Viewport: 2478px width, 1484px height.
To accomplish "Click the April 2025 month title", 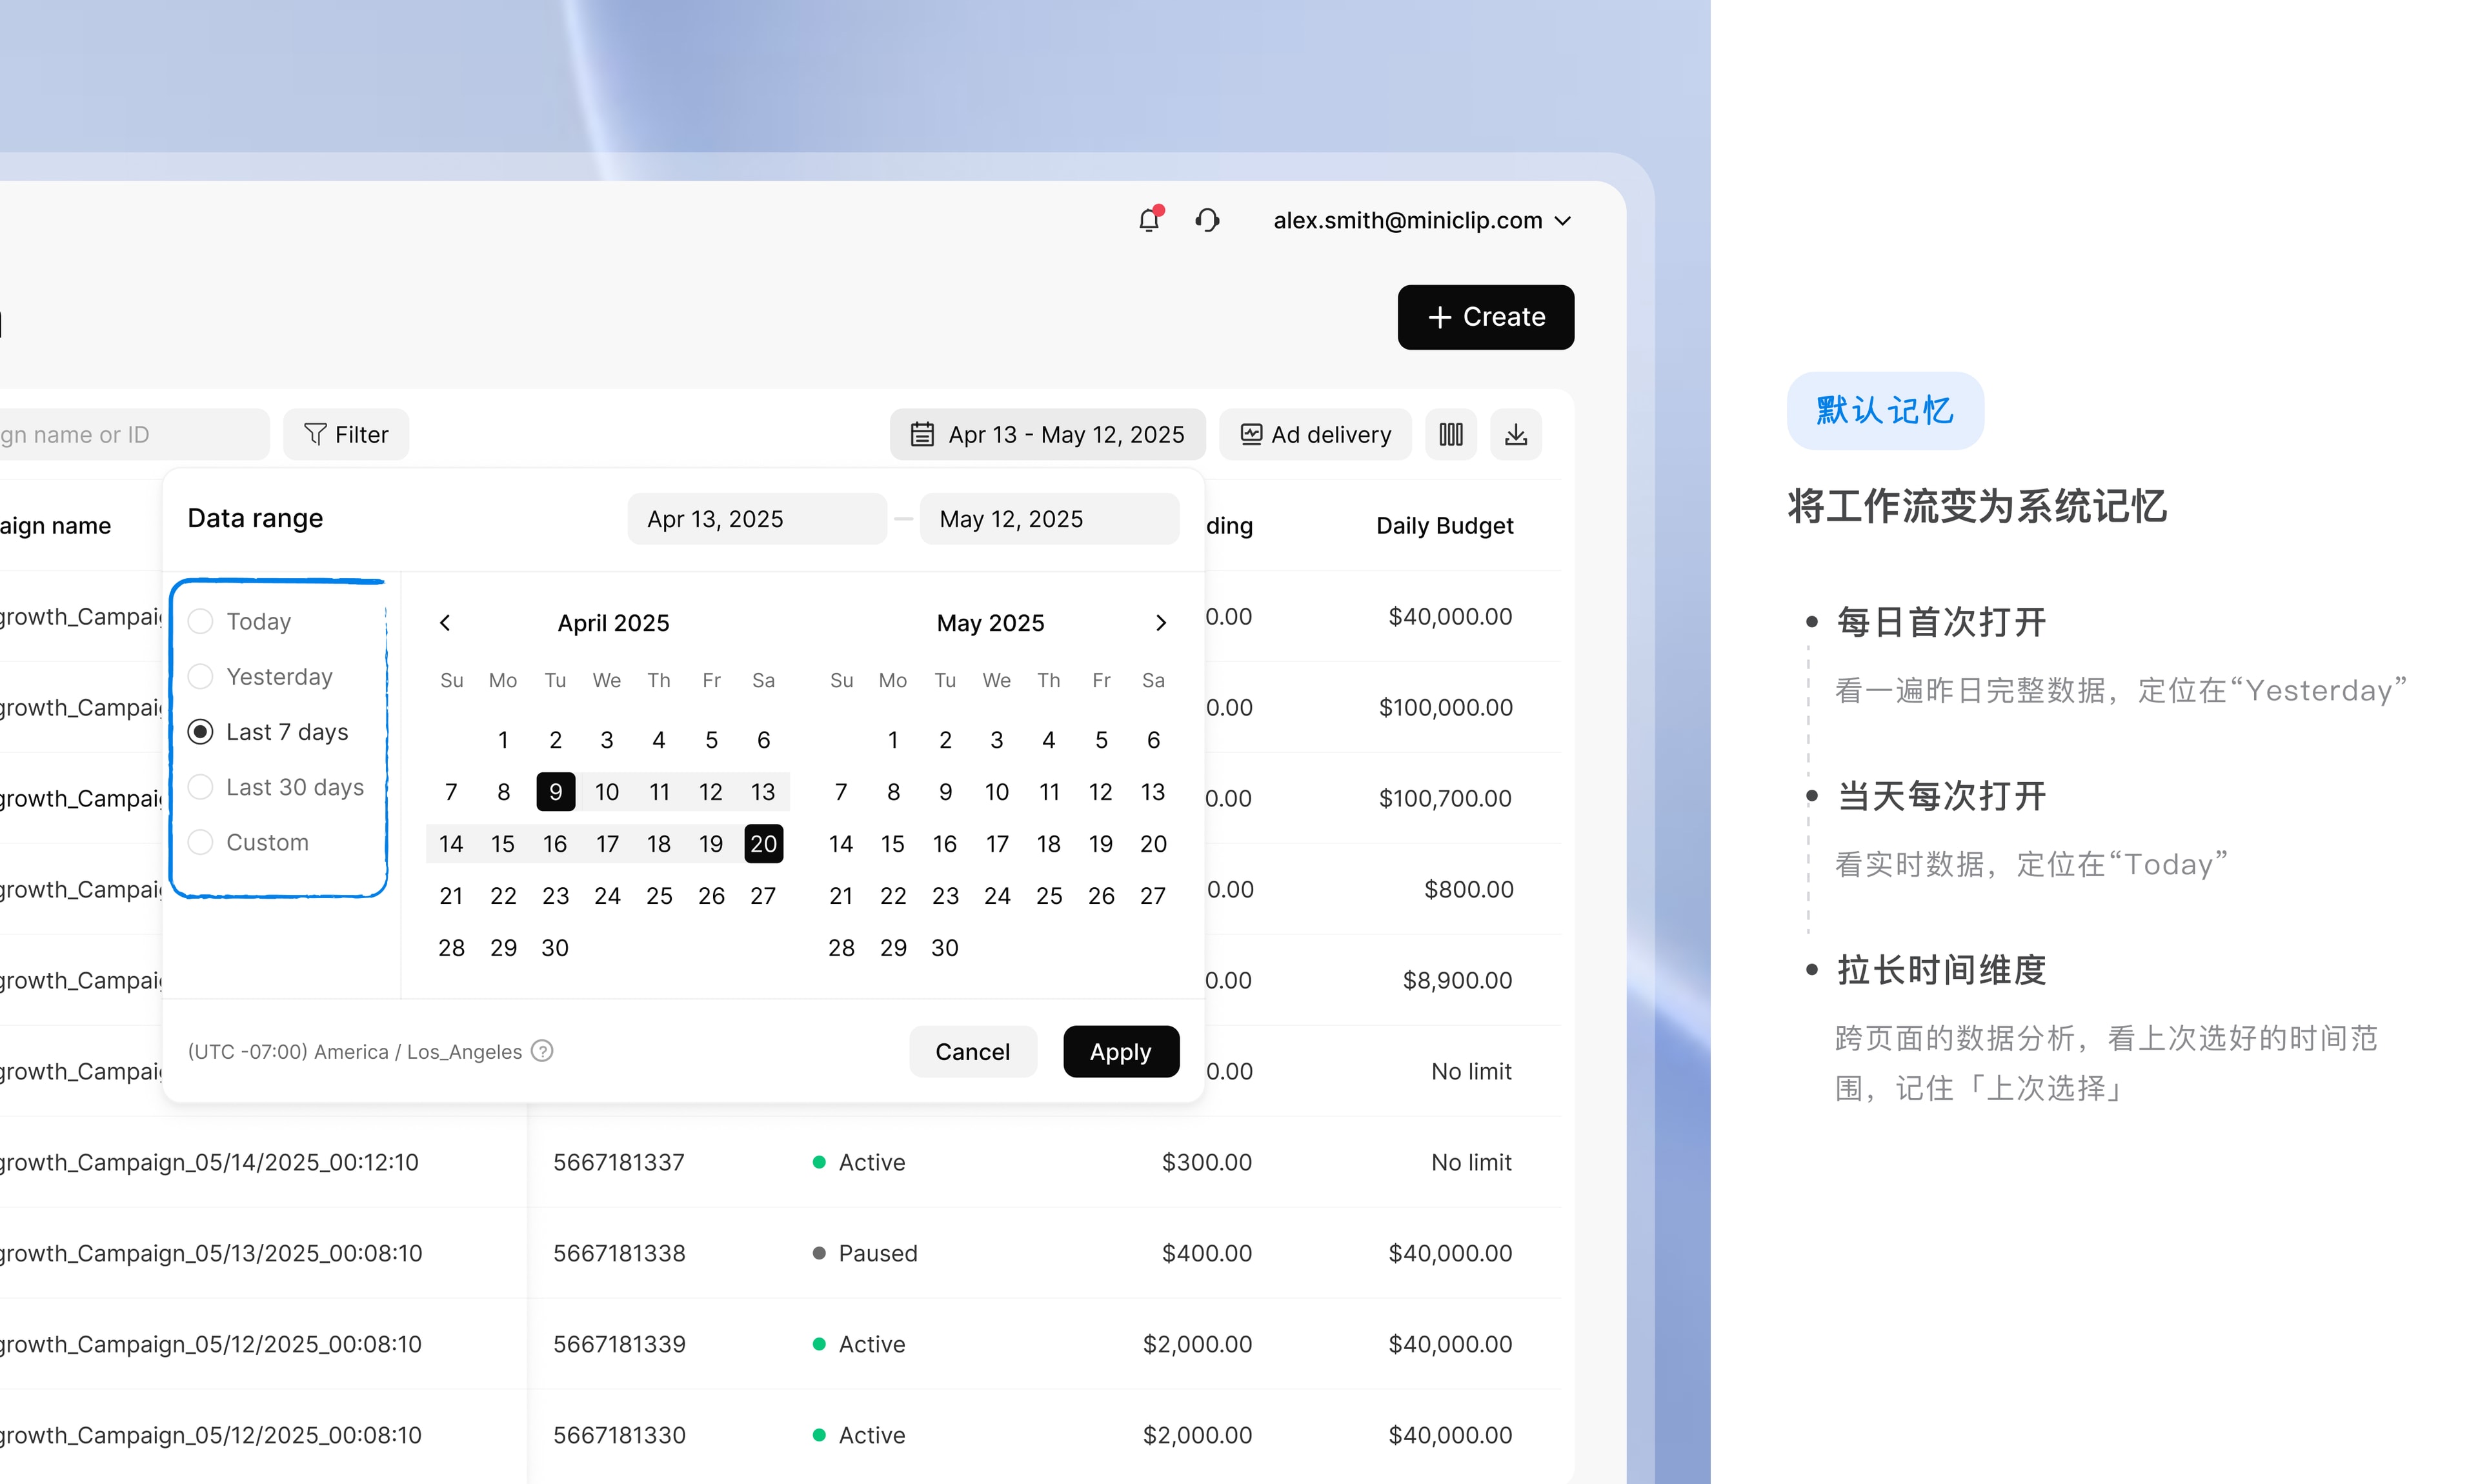I will (613, 623).
